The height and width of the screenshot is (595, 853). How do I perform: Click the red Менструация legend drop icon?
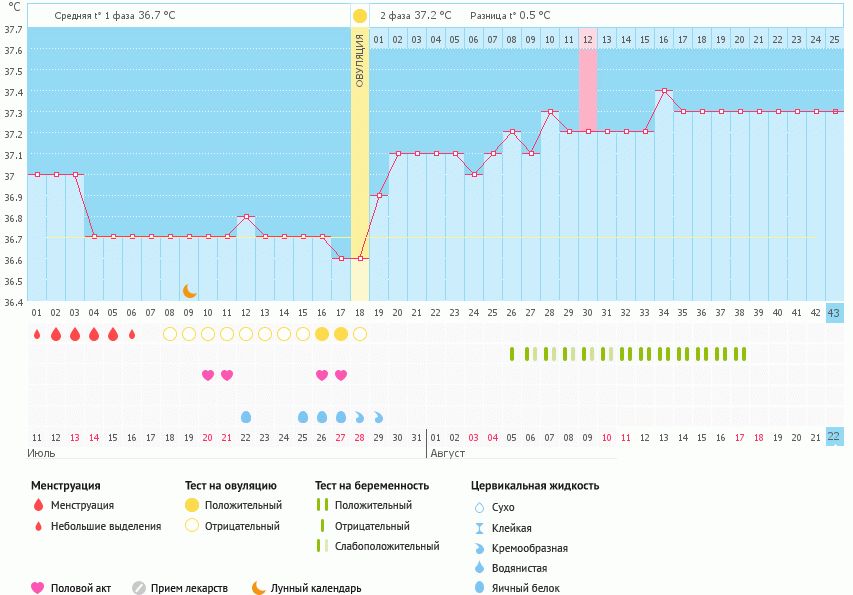(x=38, y=505)
